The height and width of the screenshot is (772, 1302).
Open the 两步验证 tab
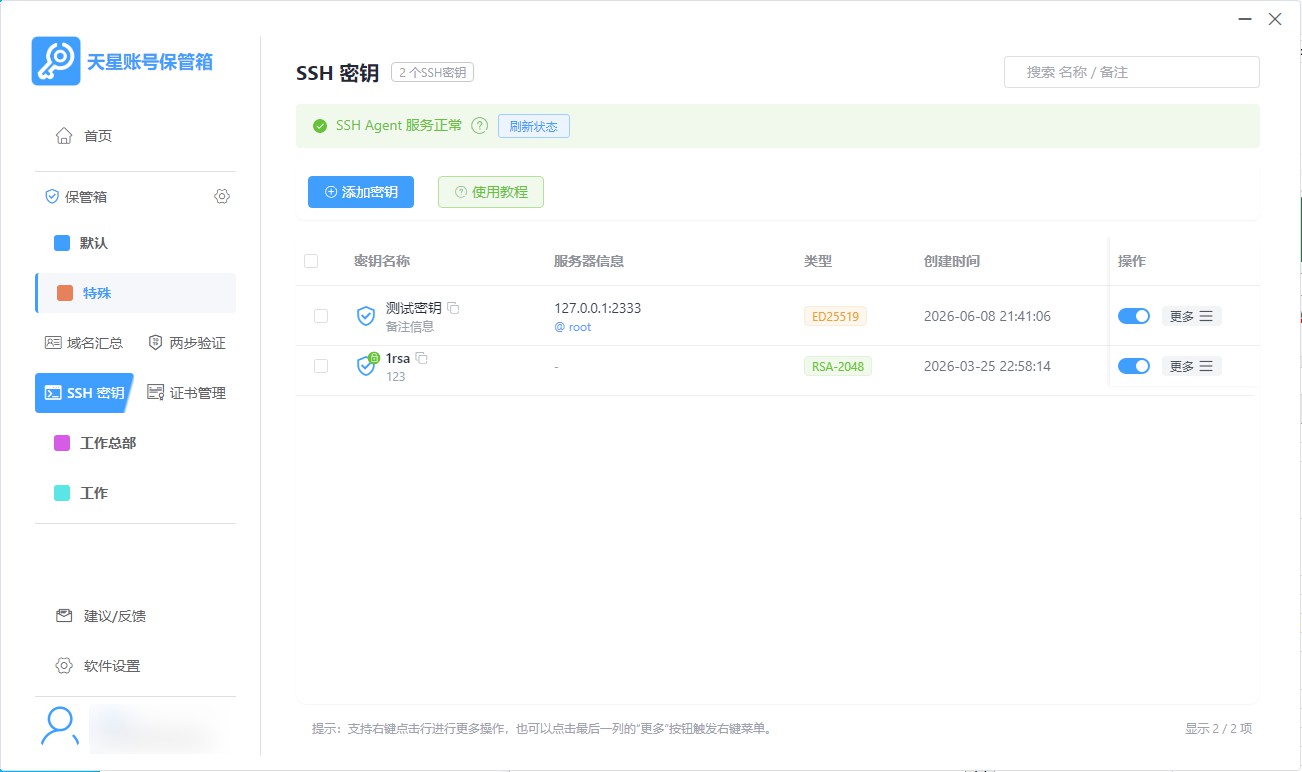(x=187, y=343)
